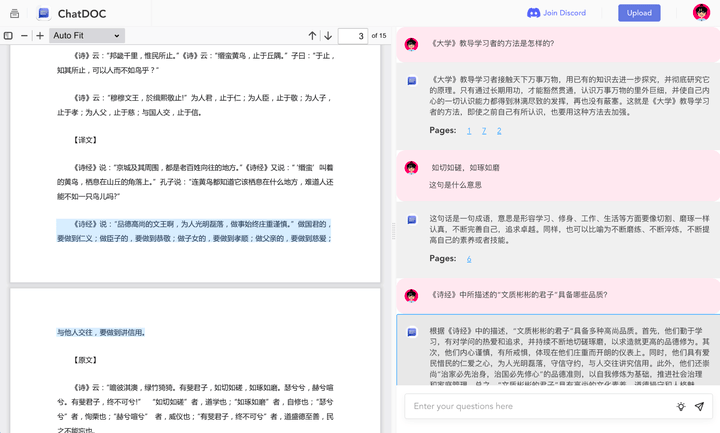Zoom in the PDF document
This screenshot has width=720, height=433.
pos(40,35)
